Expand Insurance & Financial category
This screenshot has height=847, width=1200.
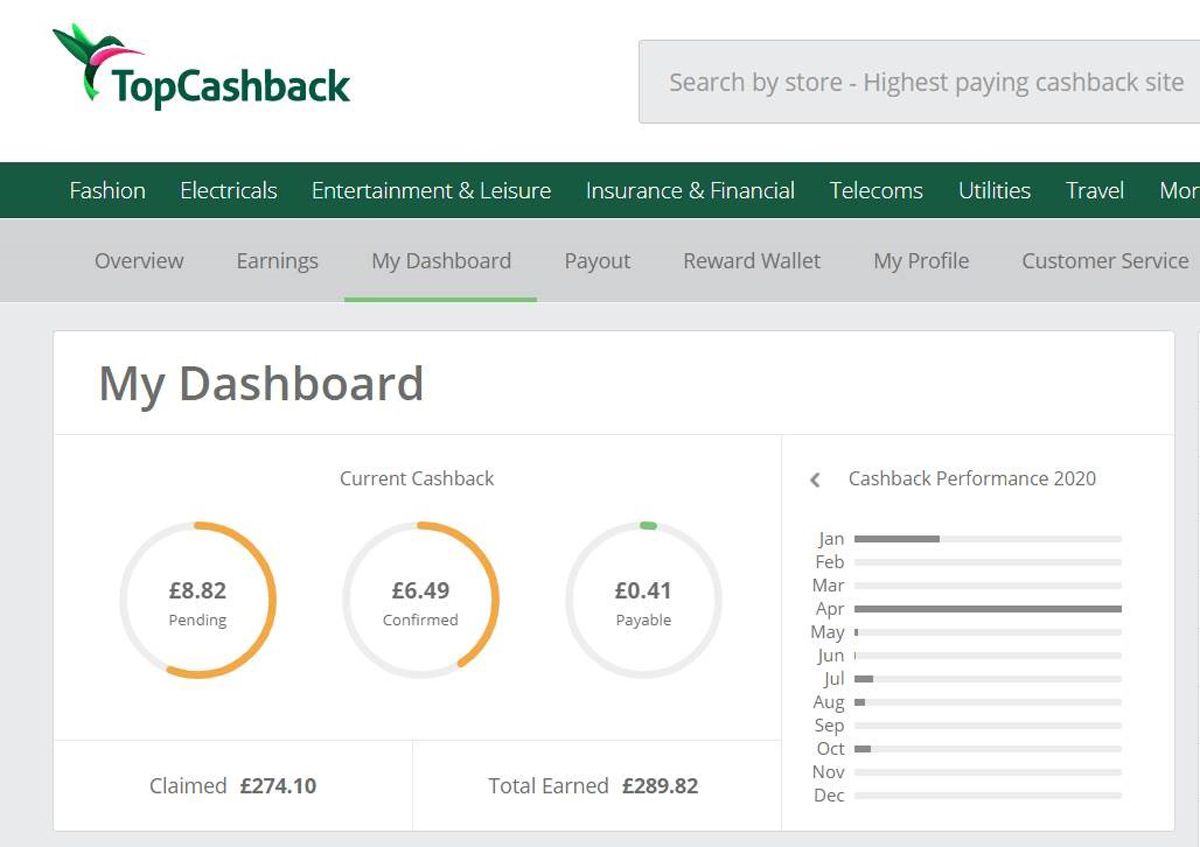coord(690,191)
